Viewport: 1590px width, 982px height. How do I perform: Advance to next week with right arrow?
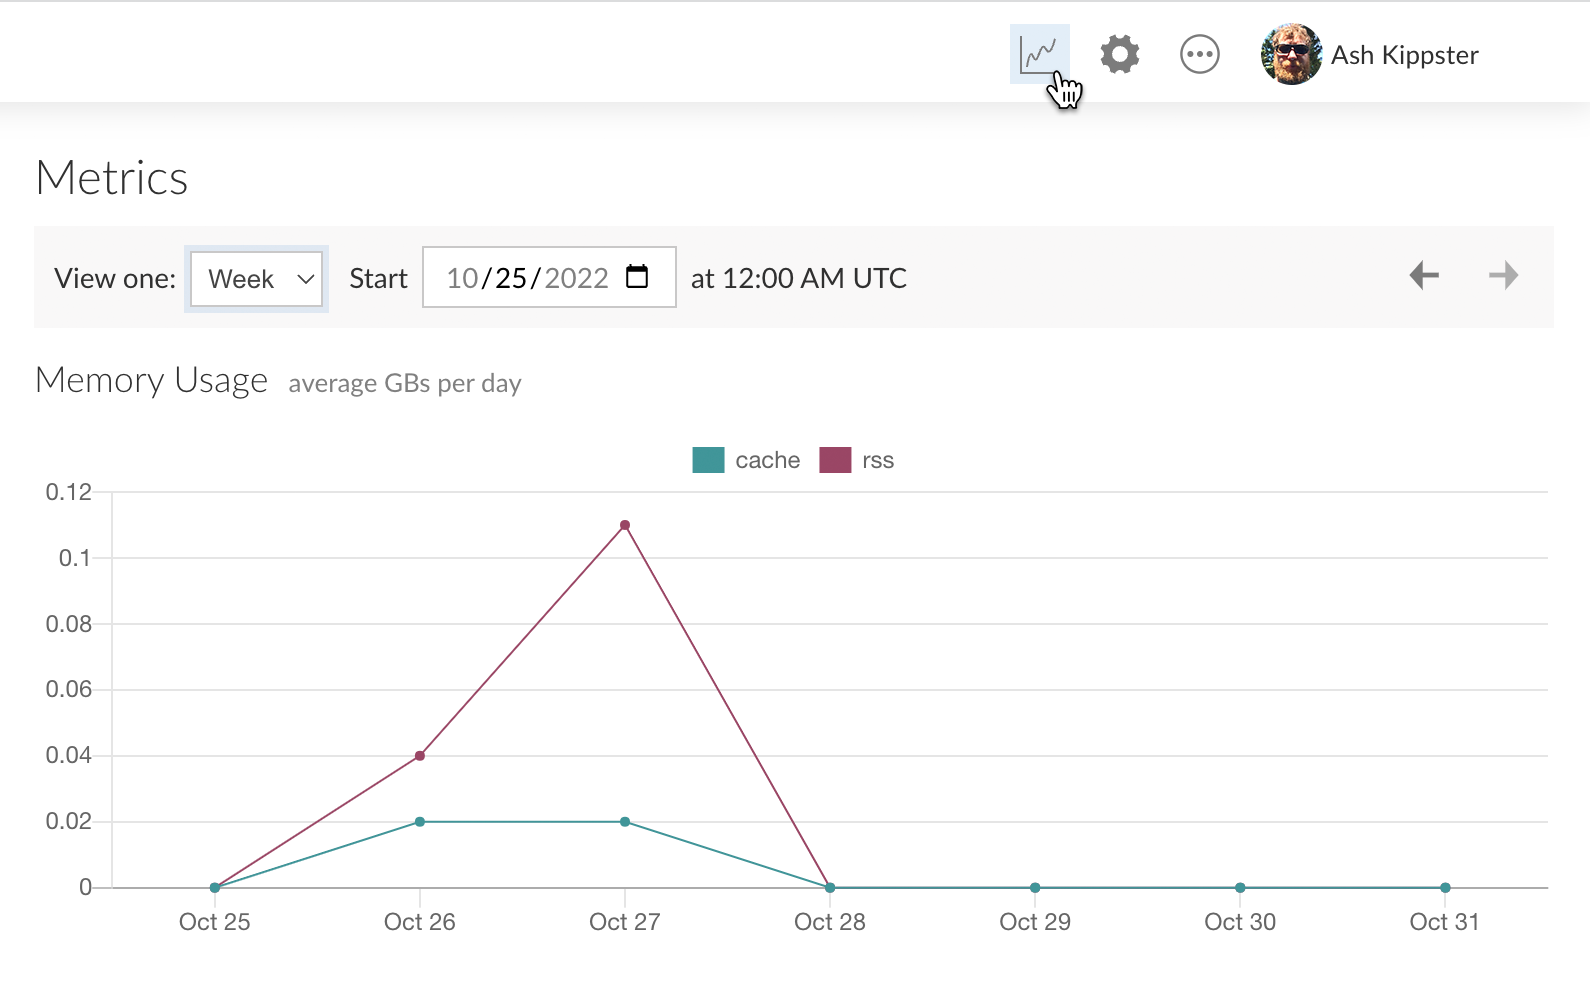[x=1503, y=275]
